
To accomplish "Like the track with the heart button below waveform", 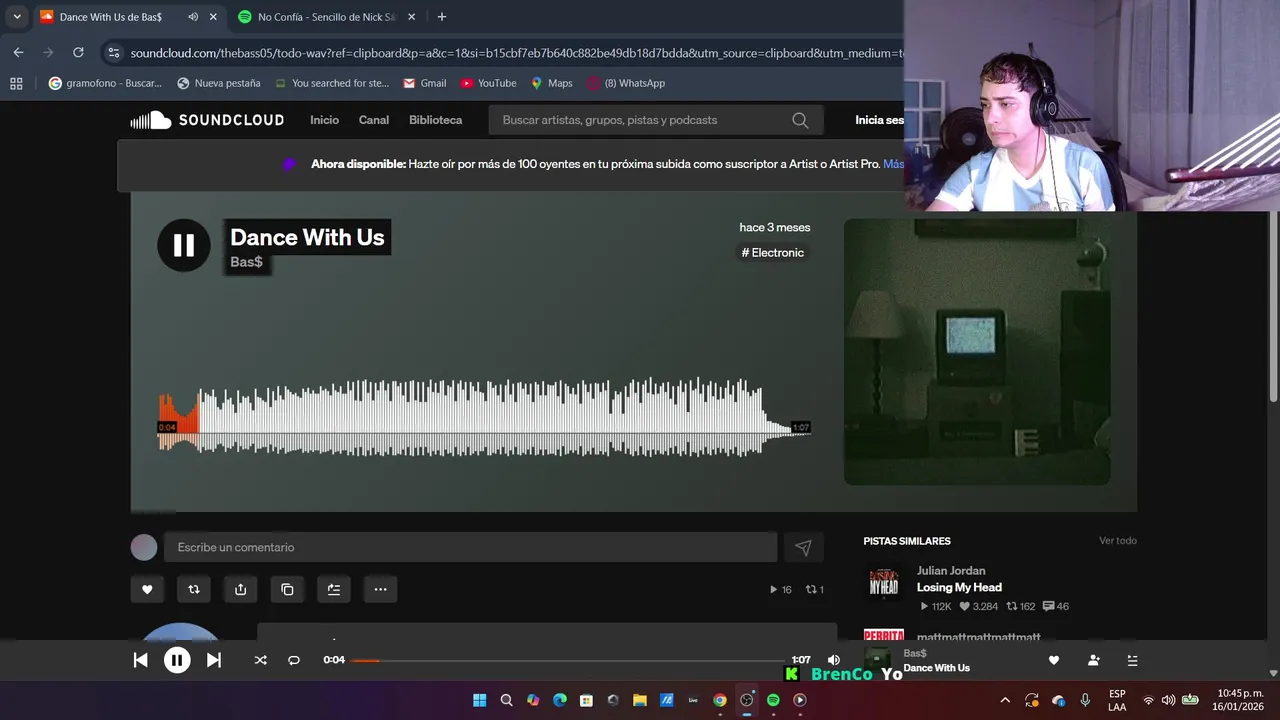I will [x=147, y=590].
